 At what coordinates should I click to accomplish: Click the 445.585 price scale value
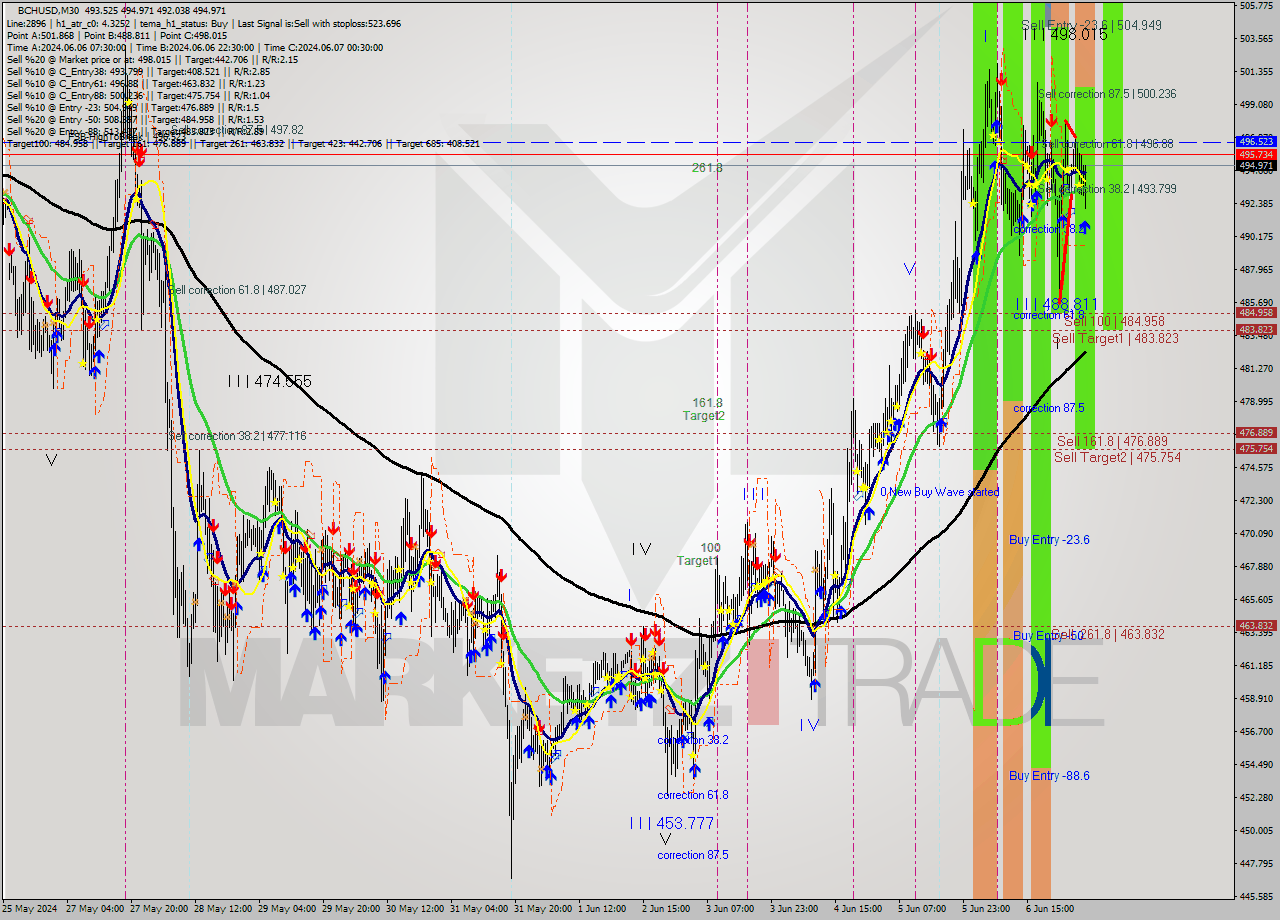tap(1256, 896)
